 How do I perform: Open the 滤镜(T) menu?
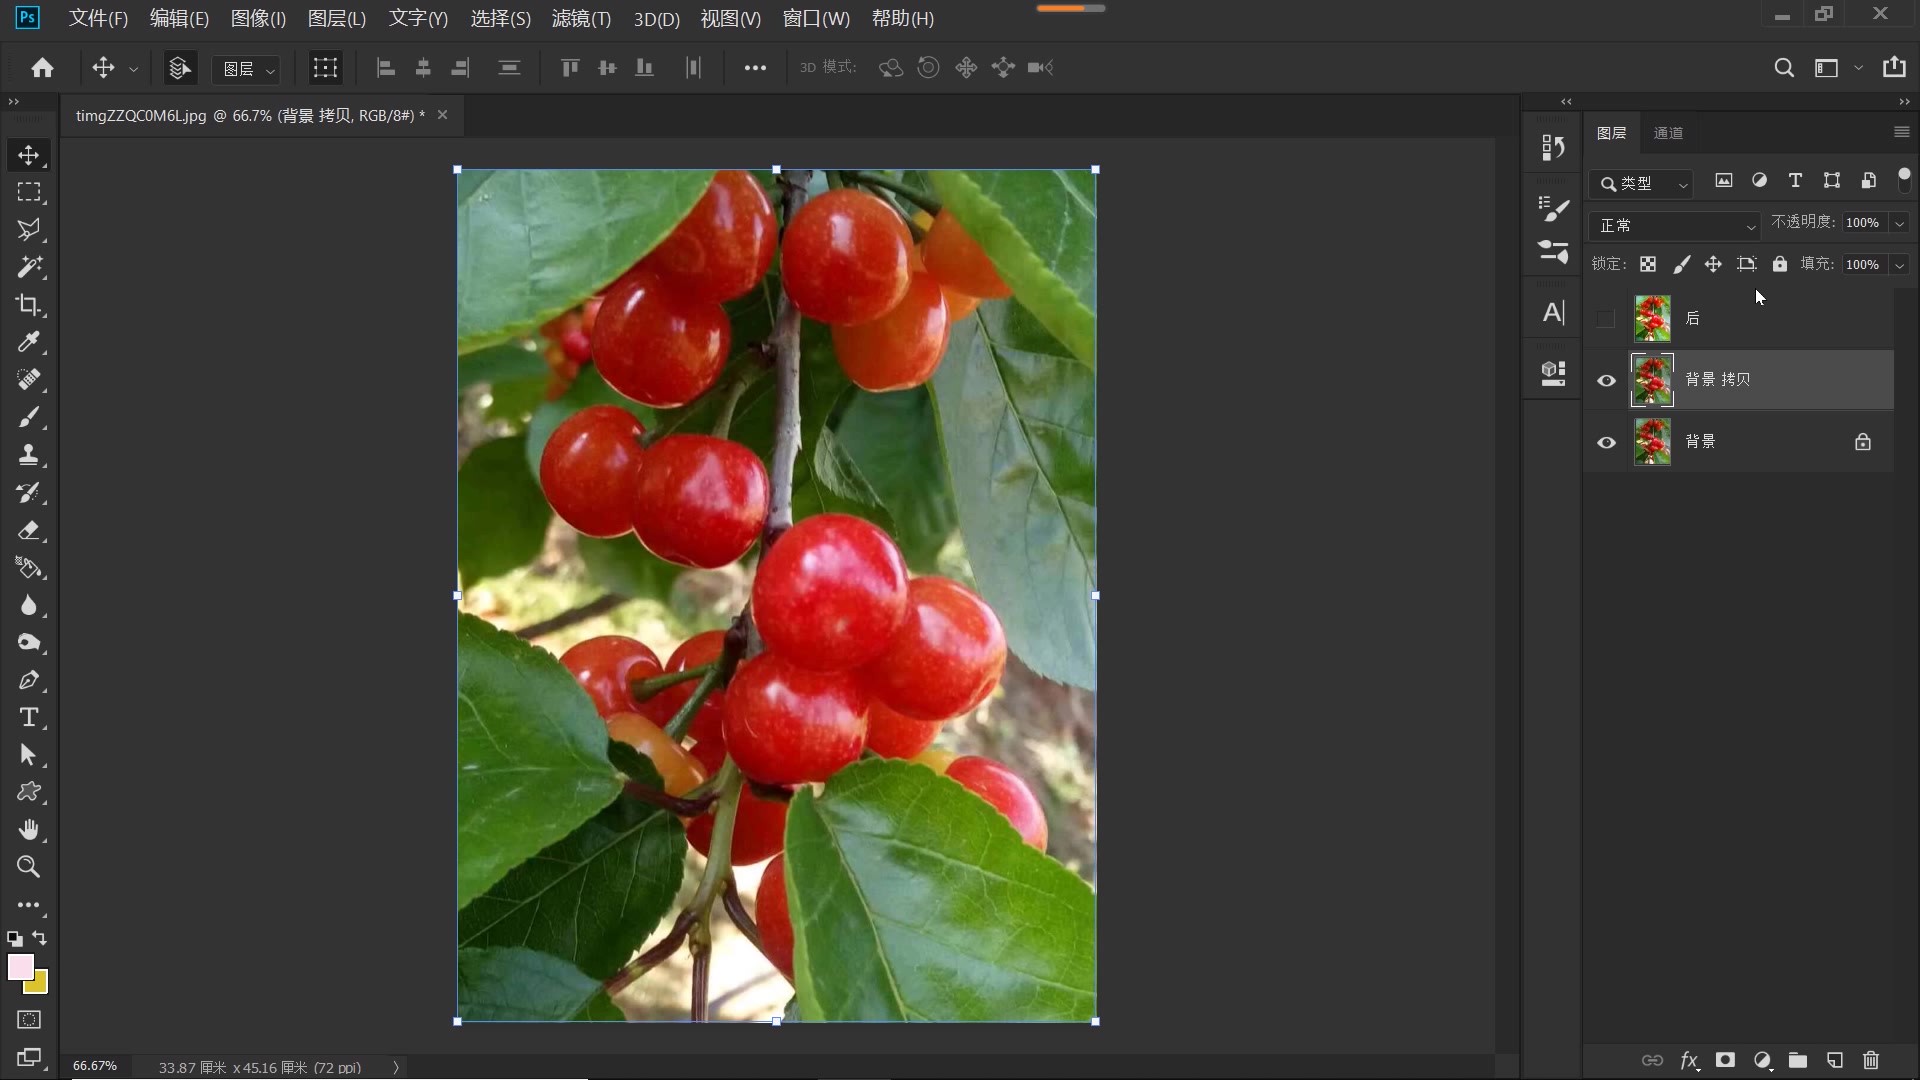(581, 19)
